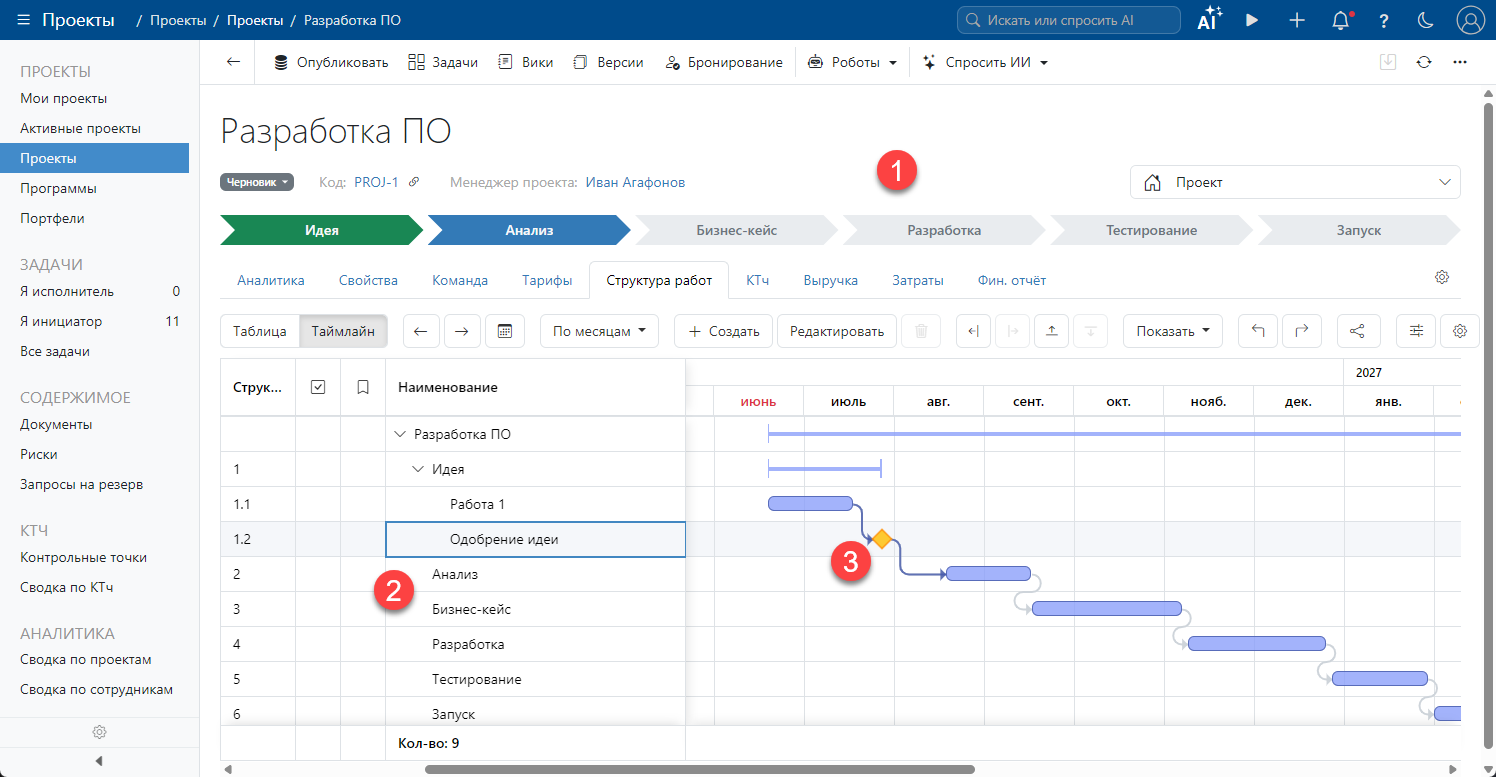Click the Создать button
The height and width of the screenshot is (777, 1496).
(x=724, y=331)
